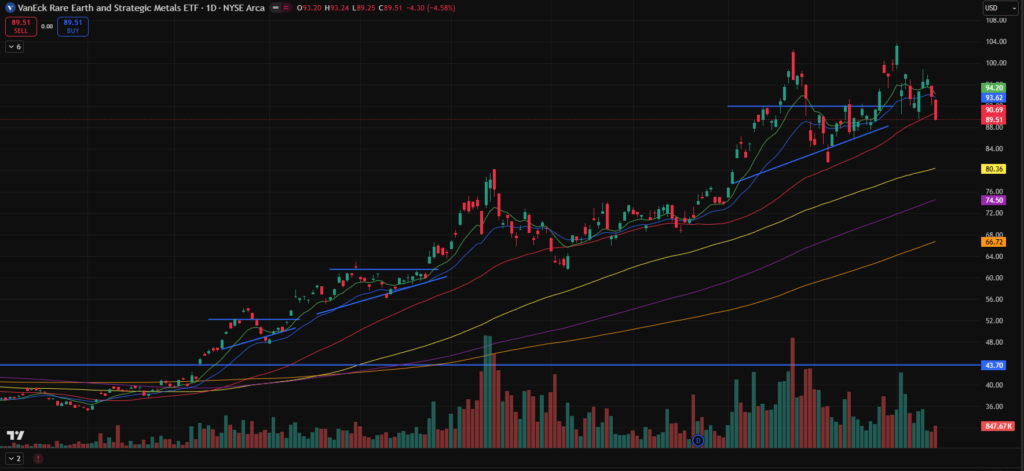Click the blue event marker above the time axis
1024x471 pixels.
pos(698,440)
